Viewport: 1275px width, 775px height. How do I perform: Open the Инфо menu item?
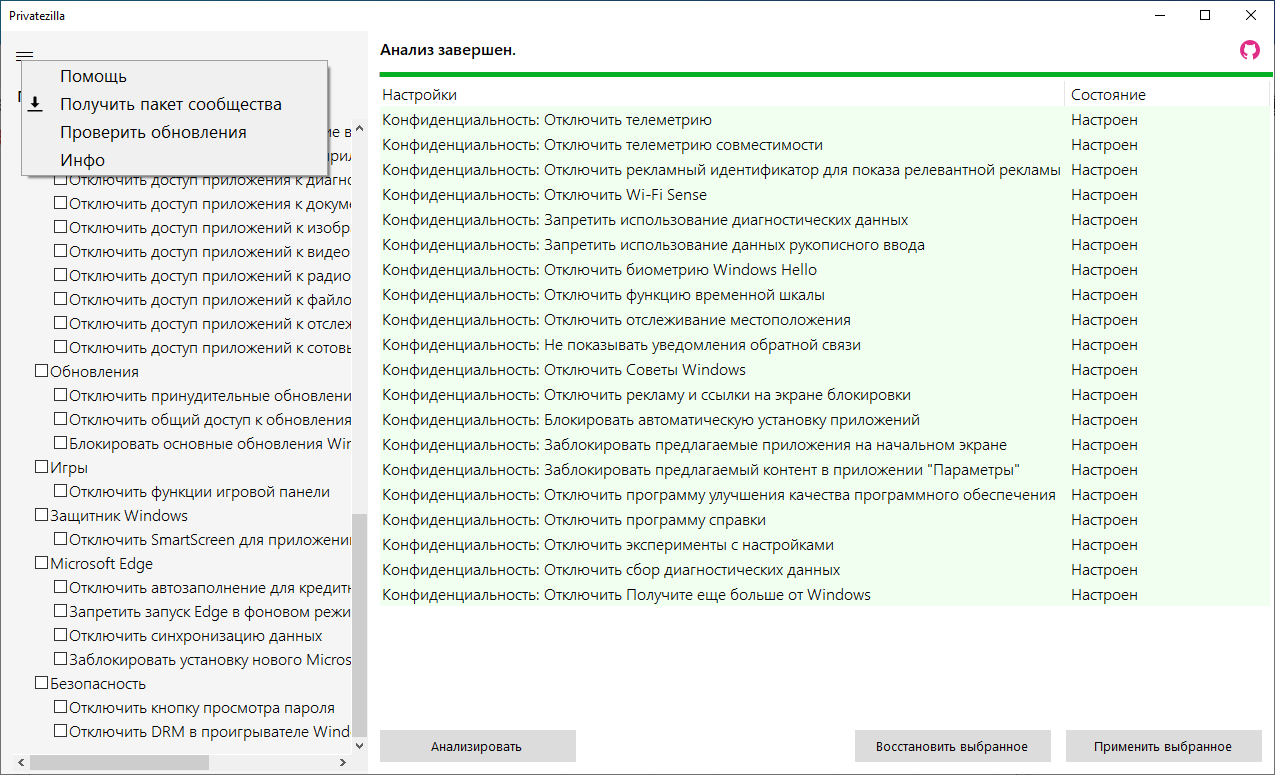pyautogui.click(x=82, y=160)
